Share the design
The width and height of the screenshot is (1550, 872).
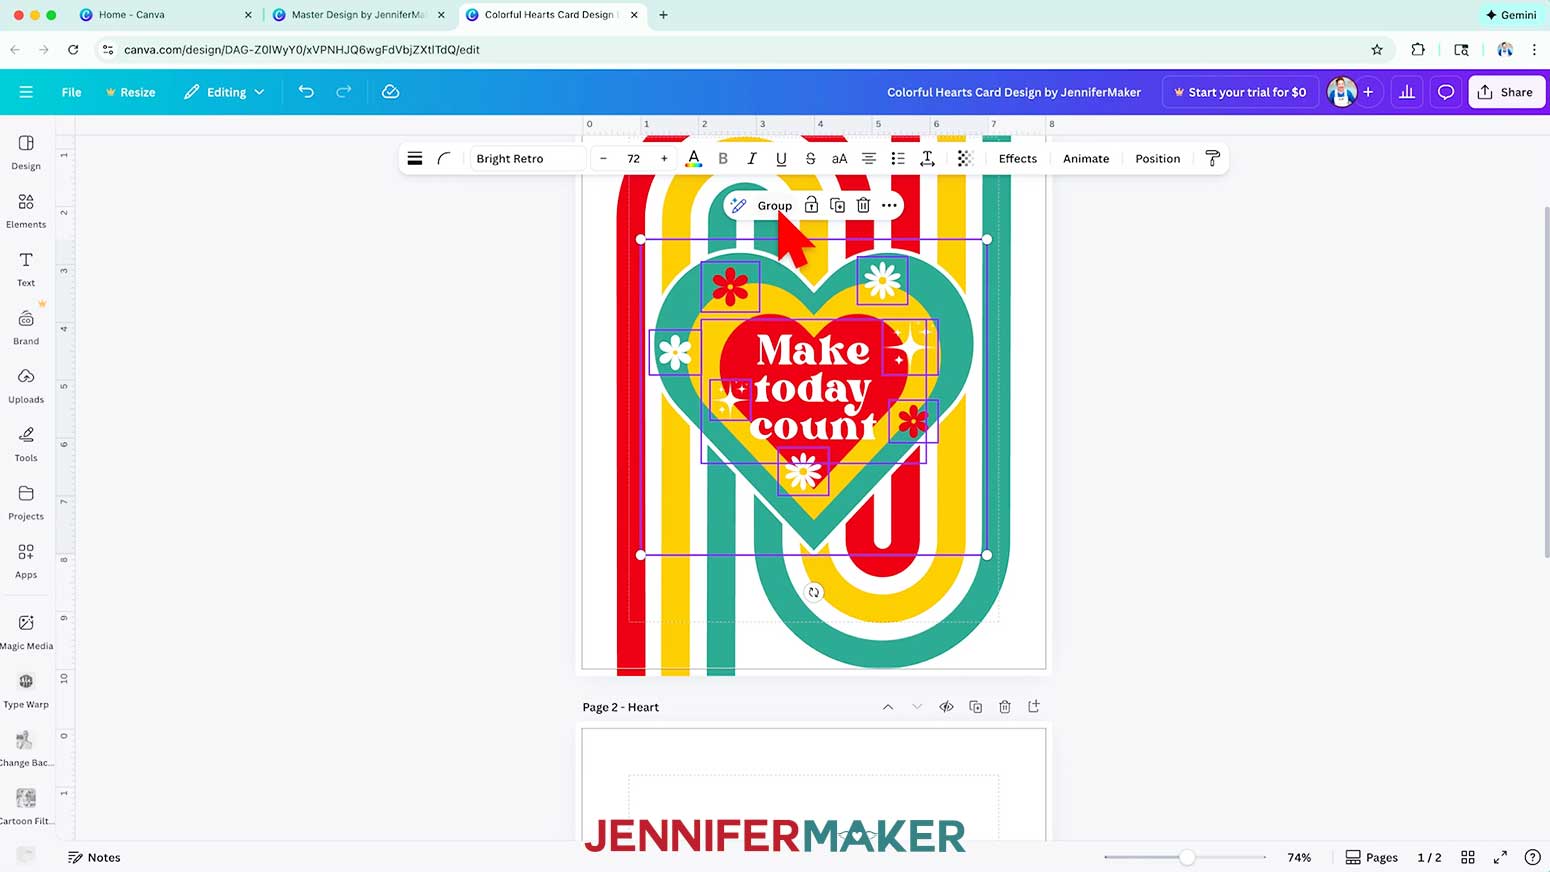click(x=1506, y=92)
